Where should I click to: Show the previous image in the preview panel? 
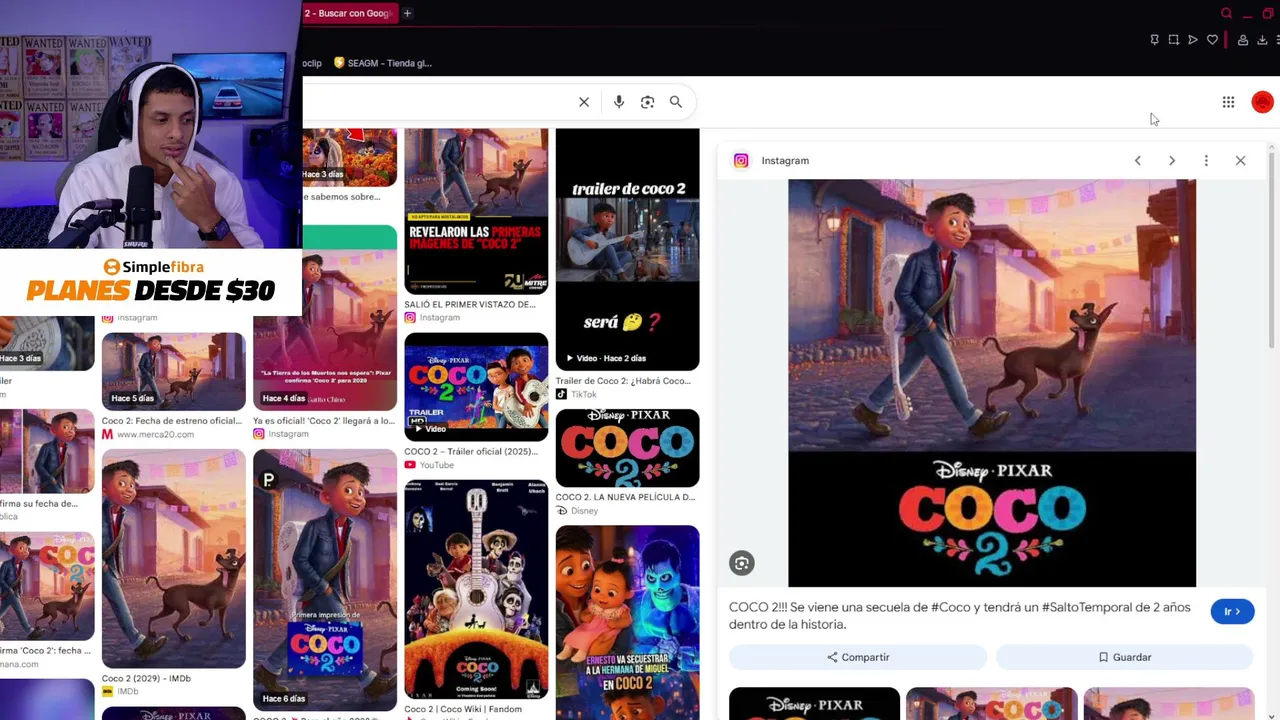(x=1137, y=160)
